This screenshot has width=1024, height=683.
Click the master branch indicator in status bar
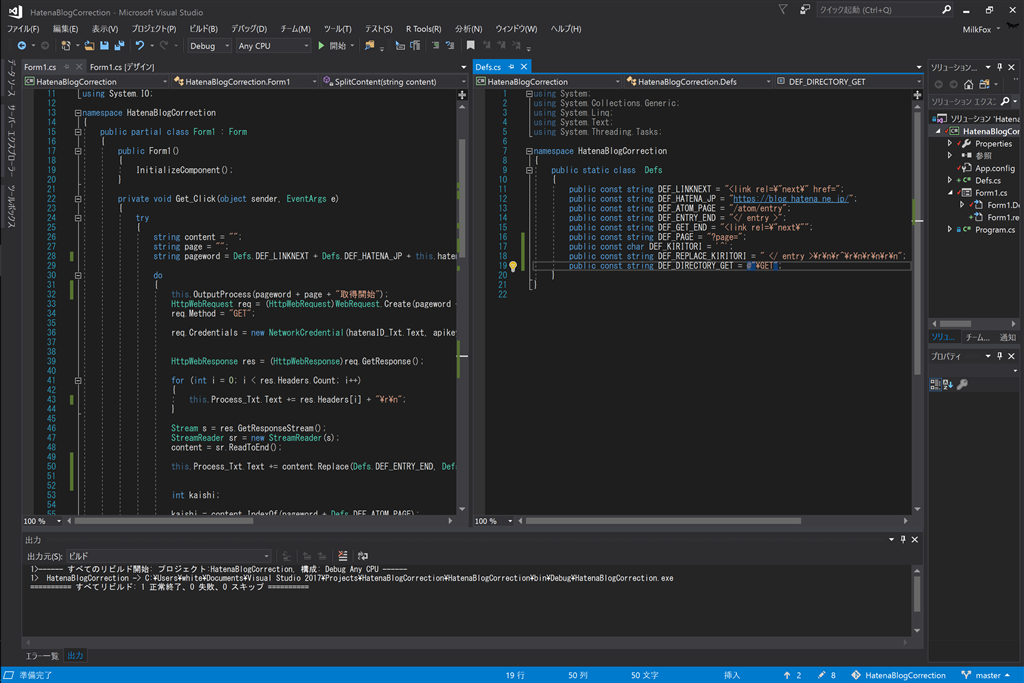tap(986, 675)
